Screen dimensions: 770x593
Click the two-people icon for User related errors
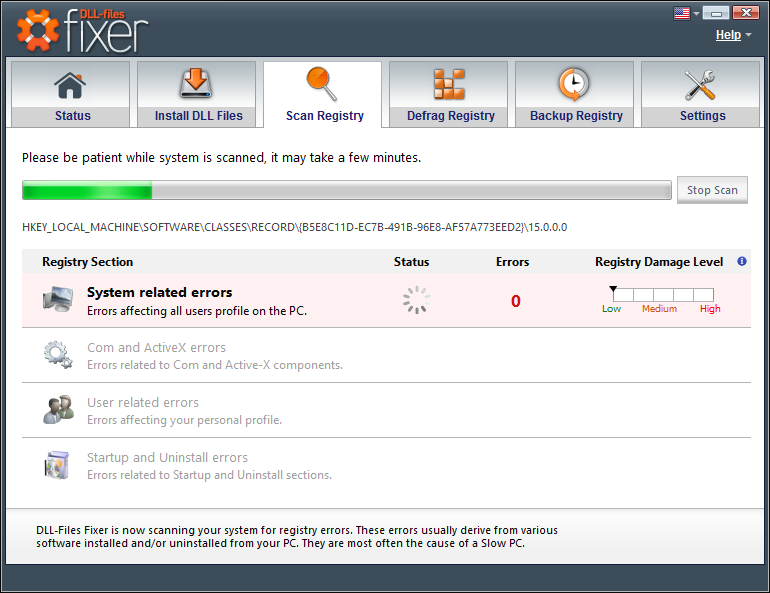point(58,409)
